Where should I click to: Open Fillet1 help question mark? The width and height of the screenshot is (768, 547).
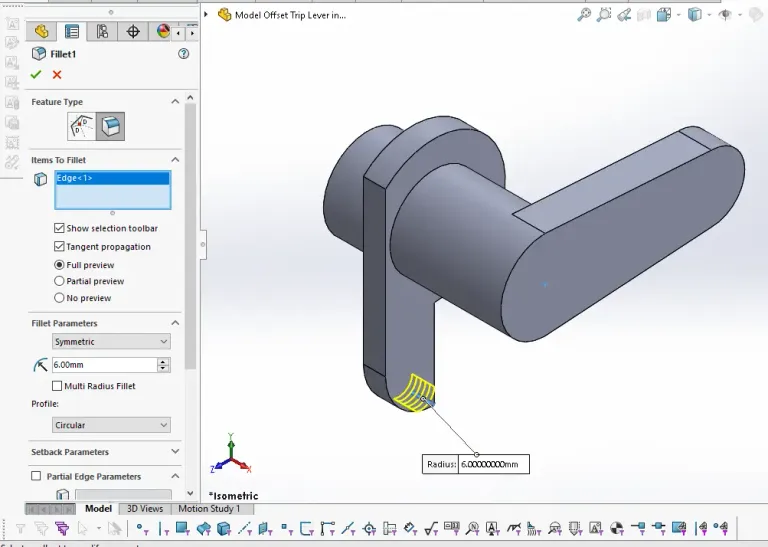click(183, 54)
